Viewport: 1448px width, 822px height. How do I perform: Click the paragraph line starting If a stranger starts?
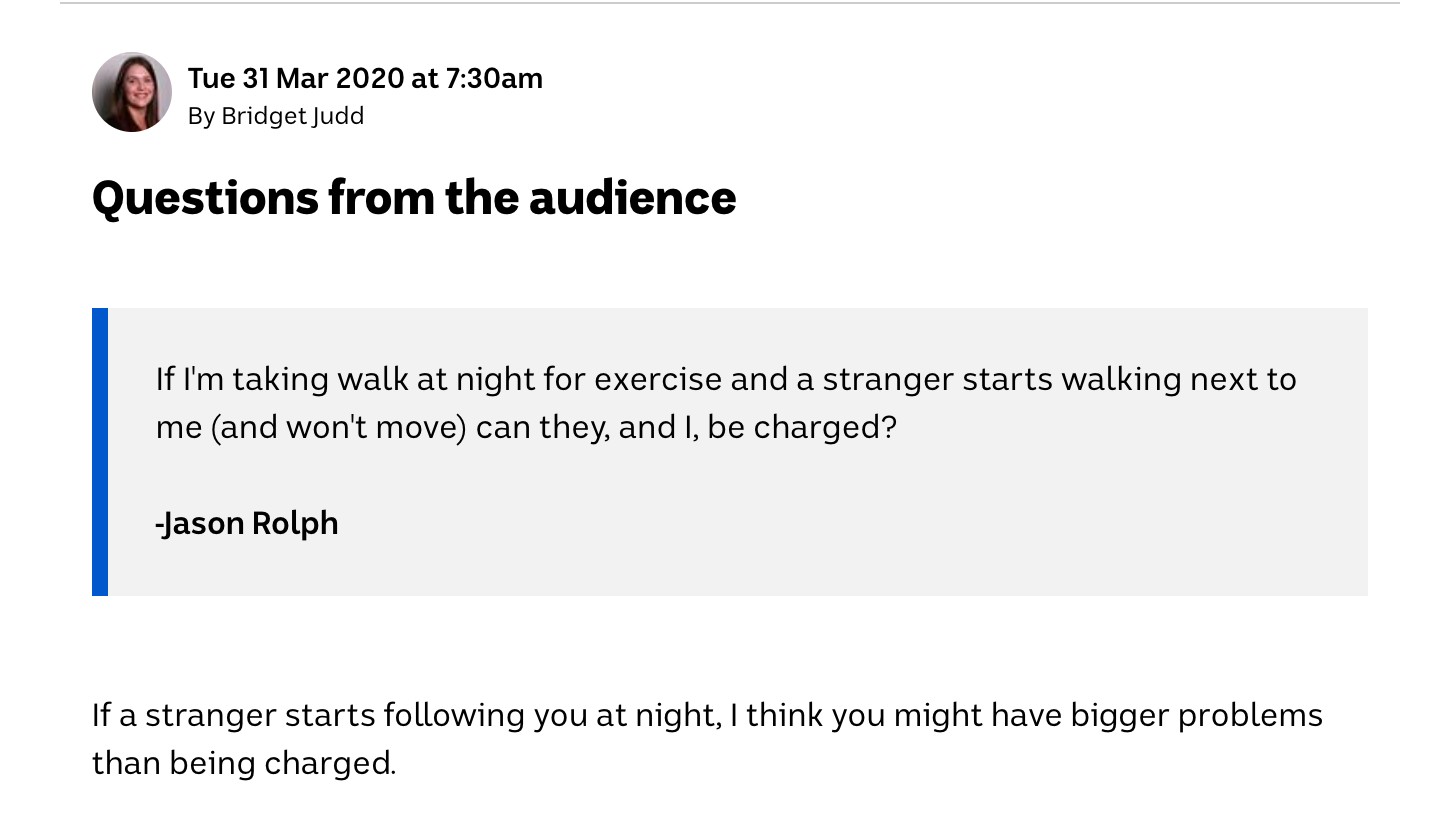(707, 716)
